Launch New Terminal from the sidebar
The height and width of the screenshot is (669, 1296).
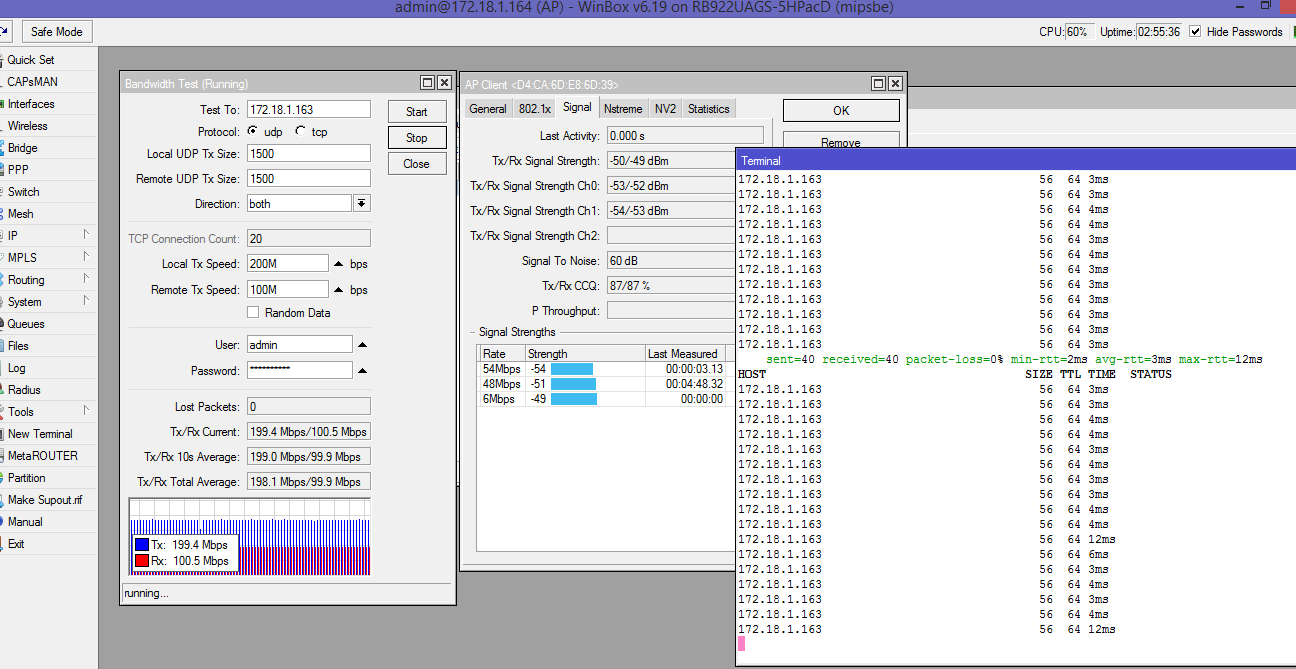[40, 434]
